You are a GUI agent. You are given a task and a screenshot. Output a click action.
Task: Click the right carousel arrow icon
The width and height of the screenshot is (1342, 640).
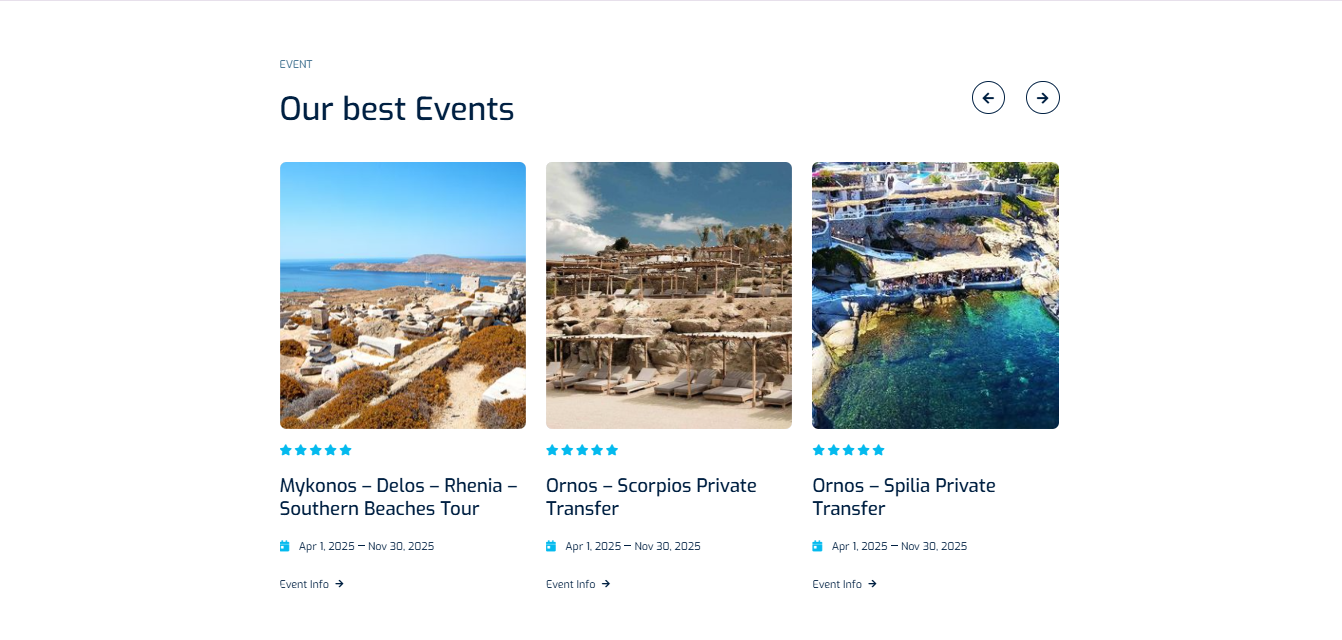point(1043,97)
